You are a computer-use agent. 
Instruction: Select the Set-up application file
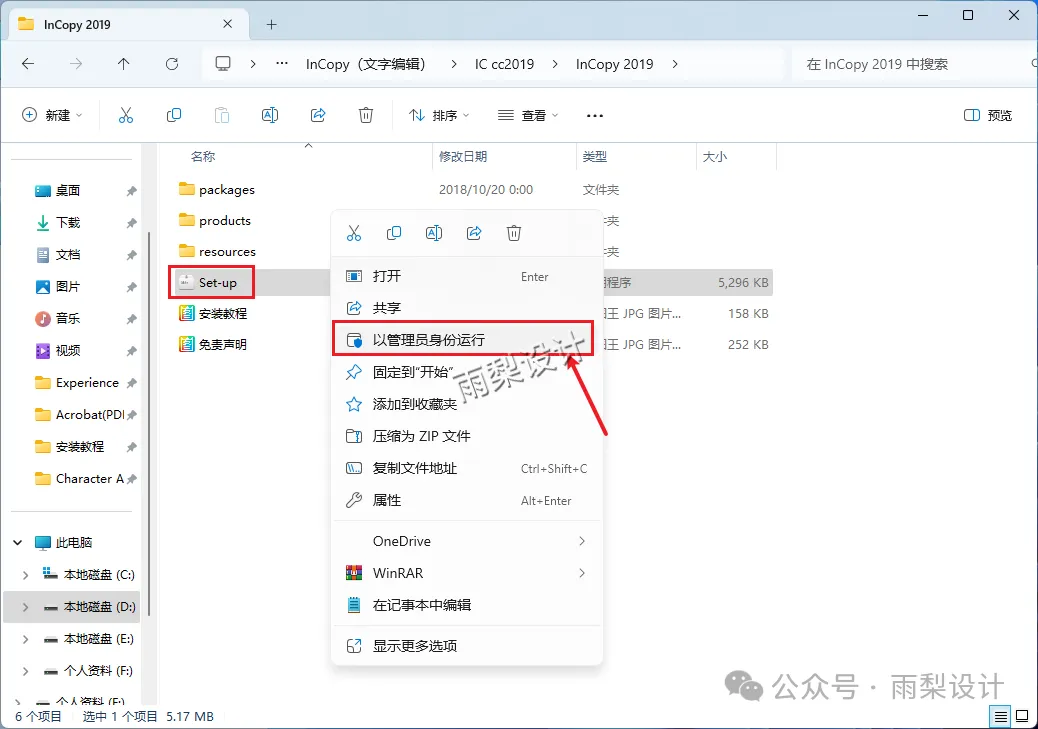pyautogui.click(x=211, y=283)
